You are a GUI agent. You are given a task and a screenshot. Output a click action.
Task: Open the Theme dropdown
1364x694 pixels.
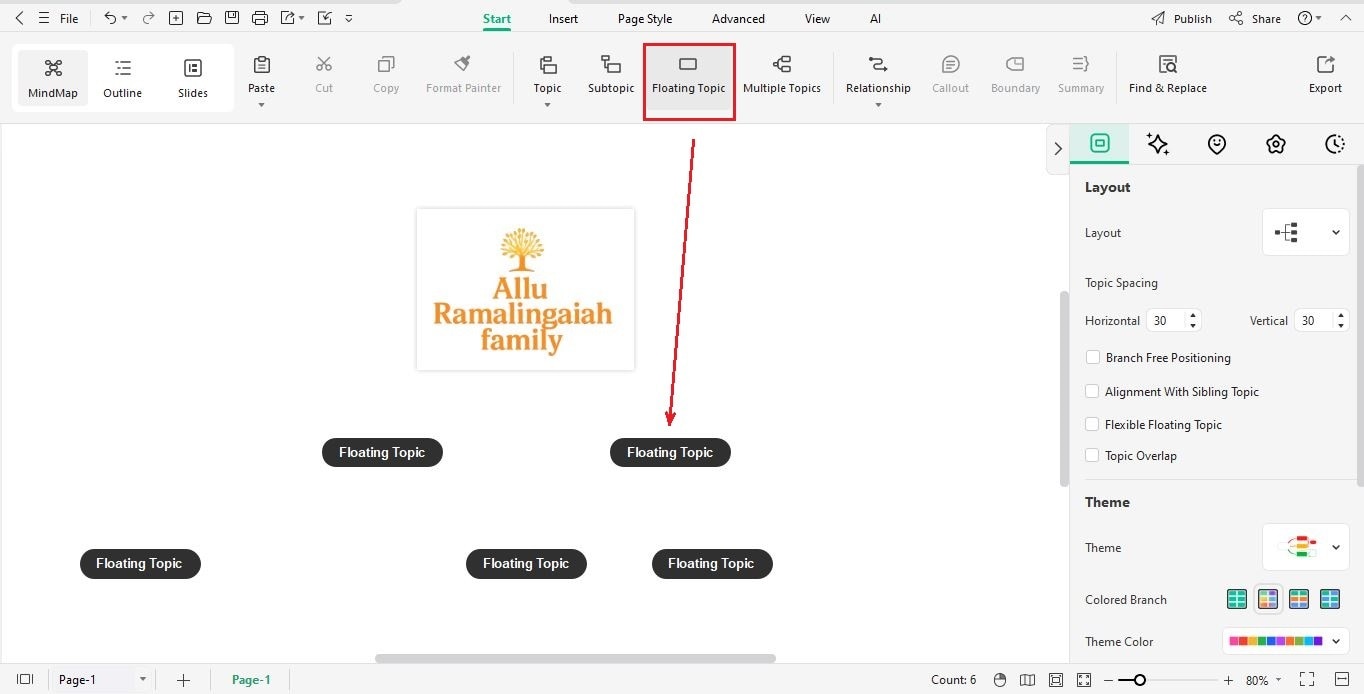click(1306, 547)
